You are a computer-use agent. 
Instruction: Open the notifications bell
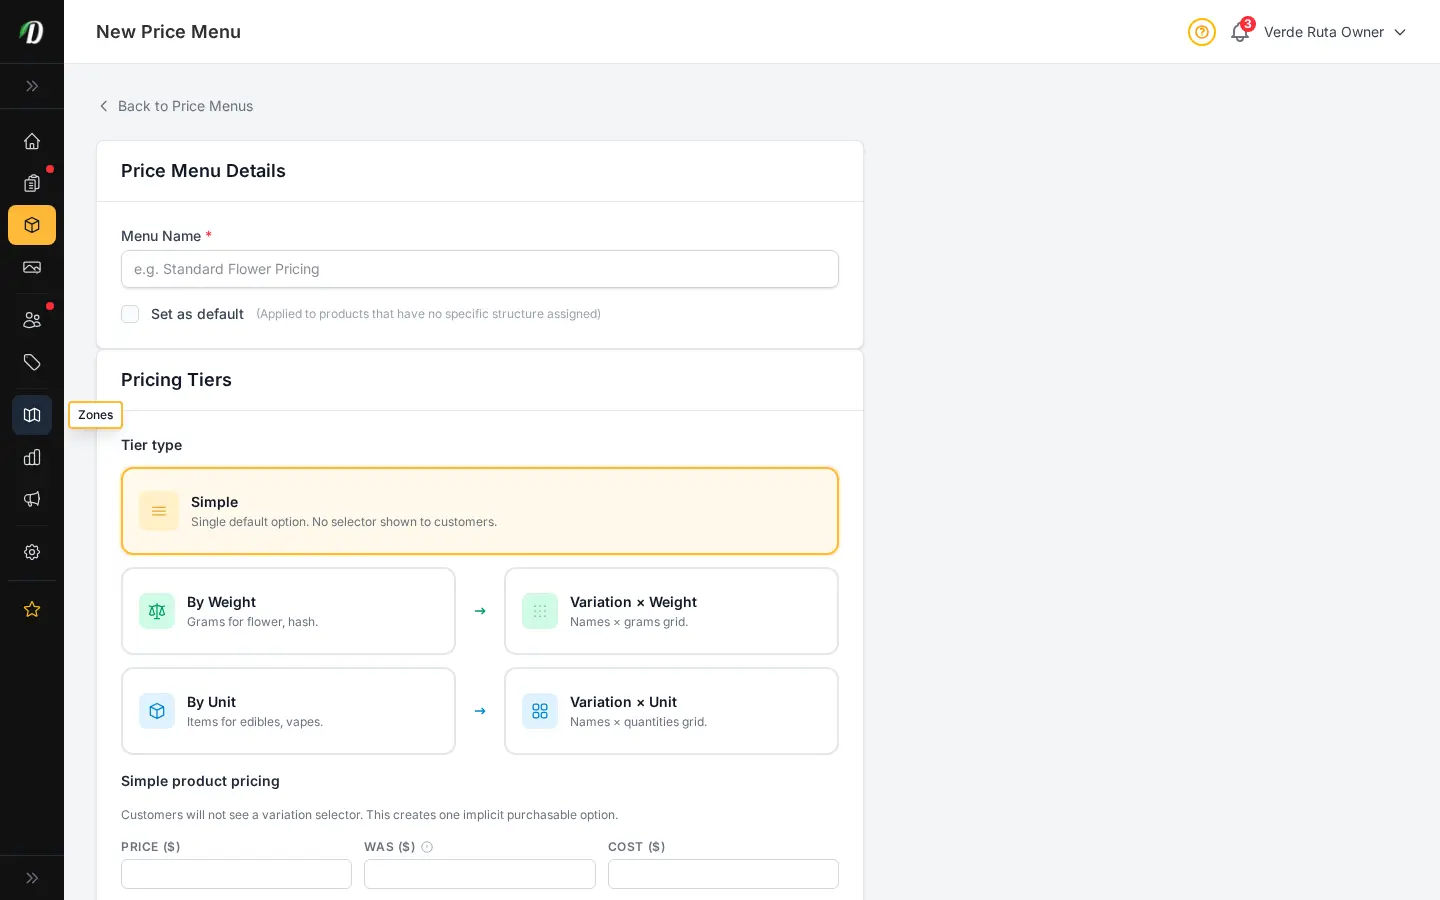1240,32
